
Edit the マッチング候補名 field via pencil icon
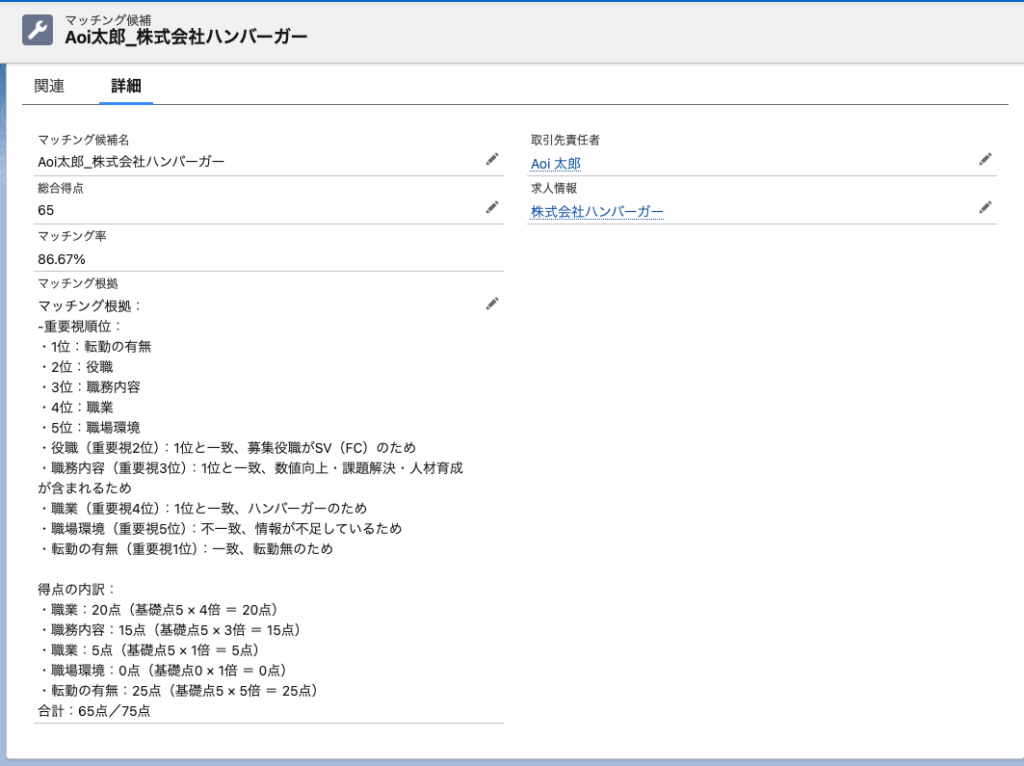point(492,159)
